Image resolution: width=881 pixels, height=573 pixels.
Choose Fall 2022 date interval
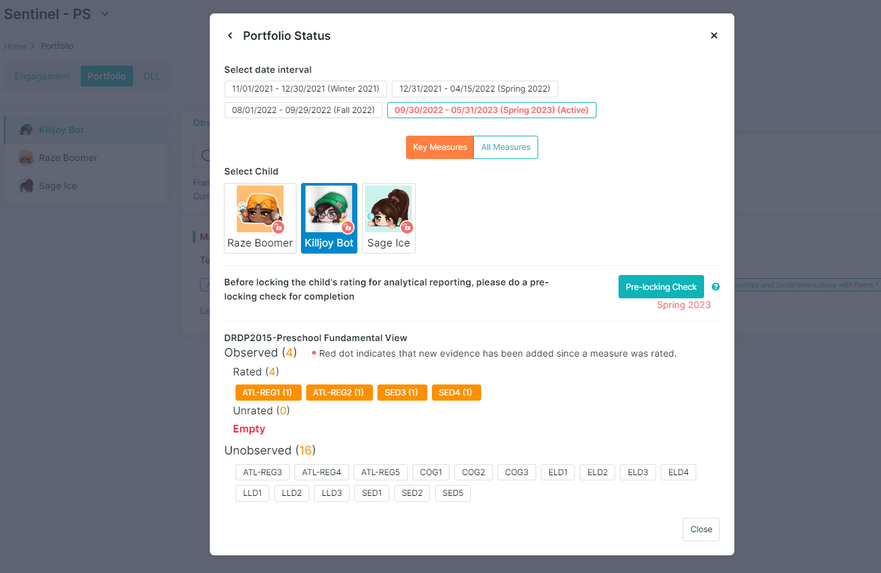click(x=303, y=110)
